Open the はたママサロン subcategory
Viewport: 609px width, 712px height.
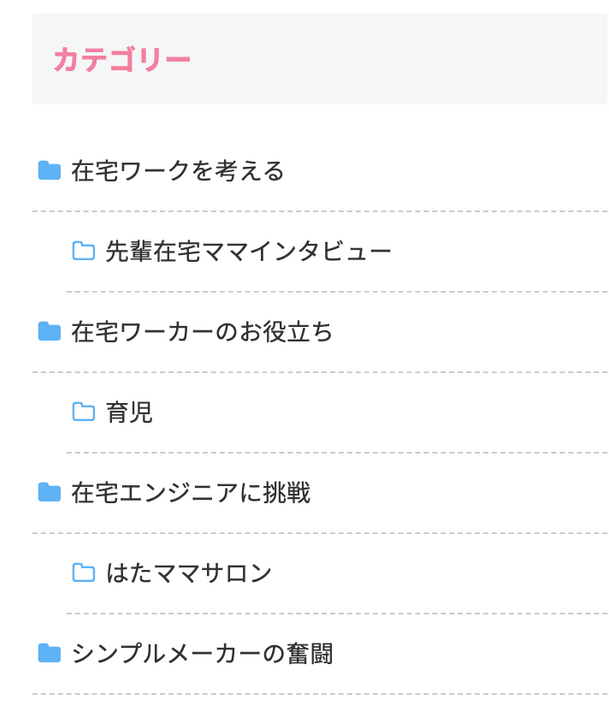pyautogui.click(x=189, y=574)
